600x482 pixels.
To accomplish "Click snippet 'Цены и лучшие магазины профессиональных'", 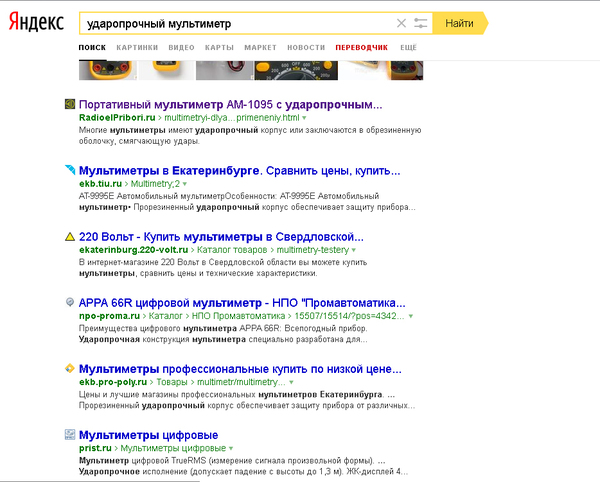I will [x=167, y=394].
